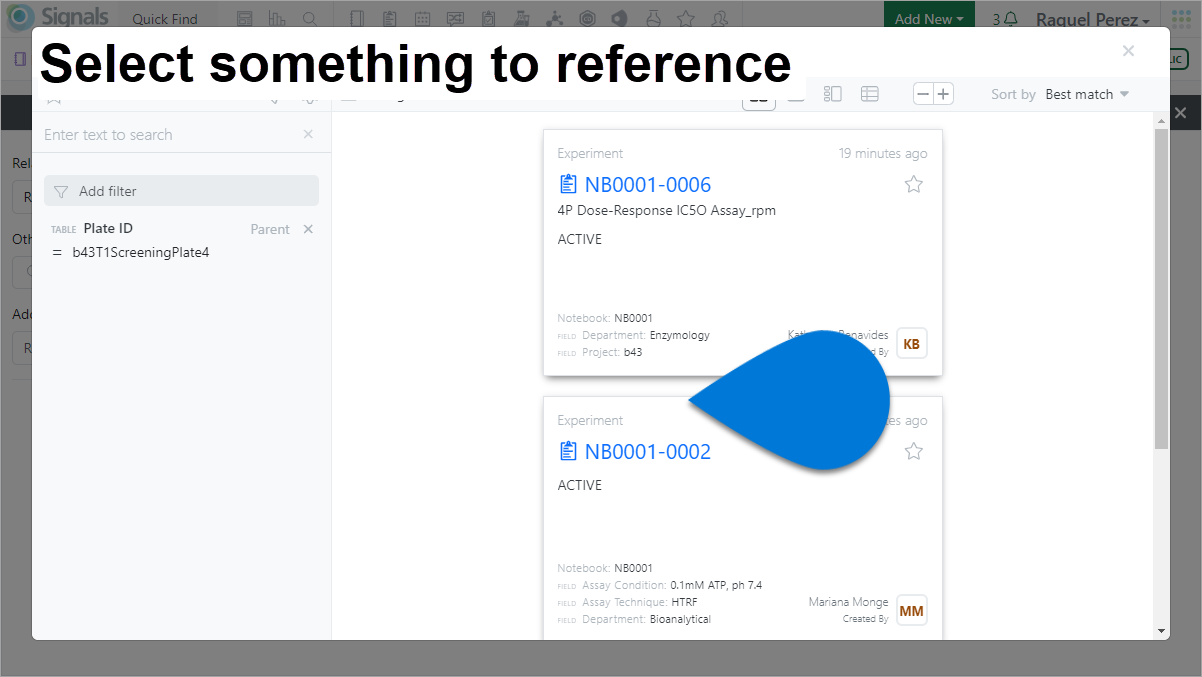Screen dimensions: 1202x677
Task: Open experiment NB0001-0002
Action: (648, 451)
